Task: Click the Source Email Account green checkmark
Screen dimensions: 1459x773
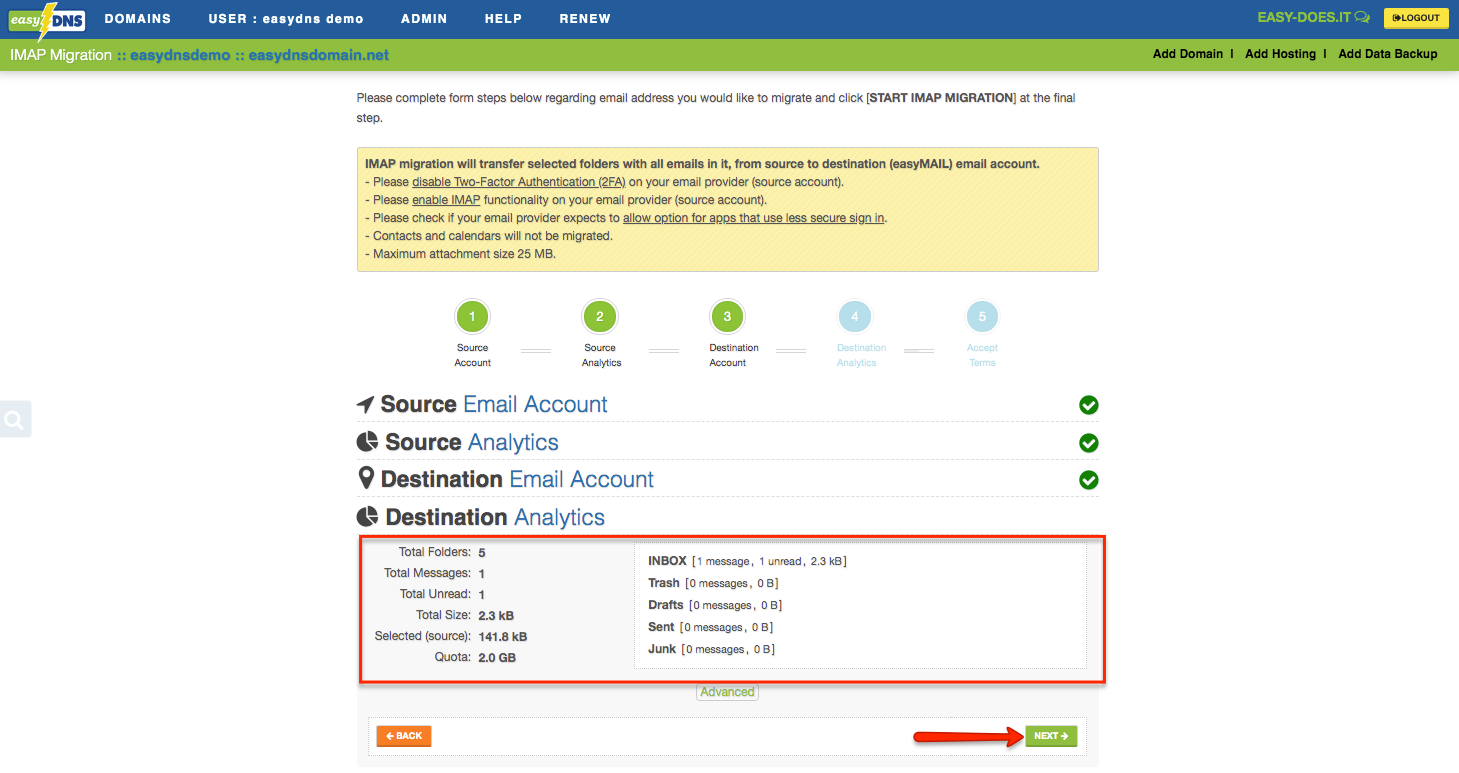Action: (1089, 405)
